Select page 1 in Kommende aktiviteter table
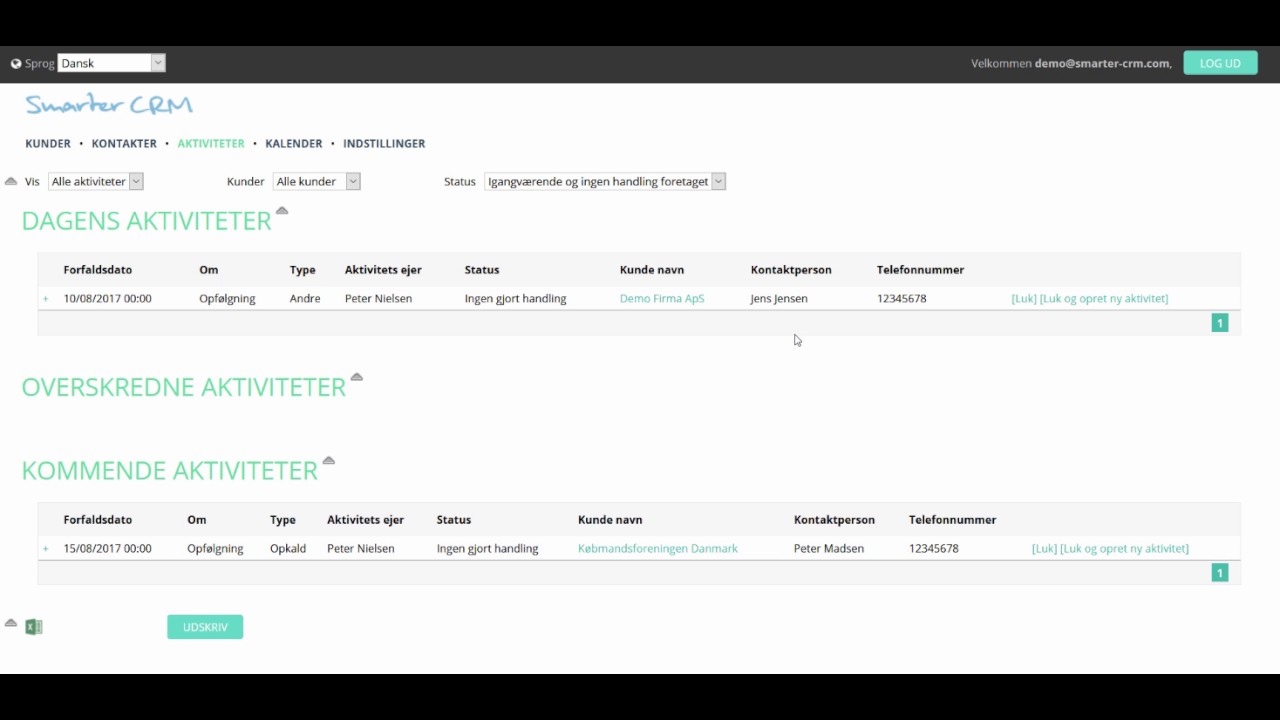Image resolution: width=1280 pixels, height=720 pixels. (x=1220, y=573)
